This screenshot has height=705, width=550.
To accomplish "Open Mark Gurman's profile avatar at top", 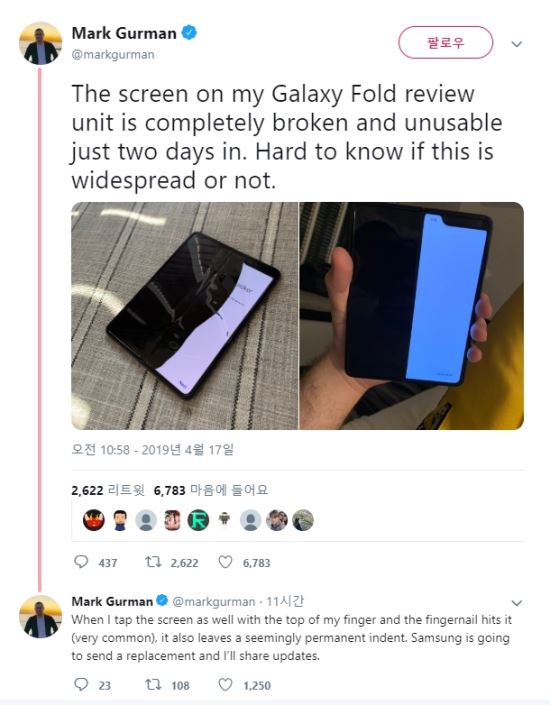I will coord(40,43).
